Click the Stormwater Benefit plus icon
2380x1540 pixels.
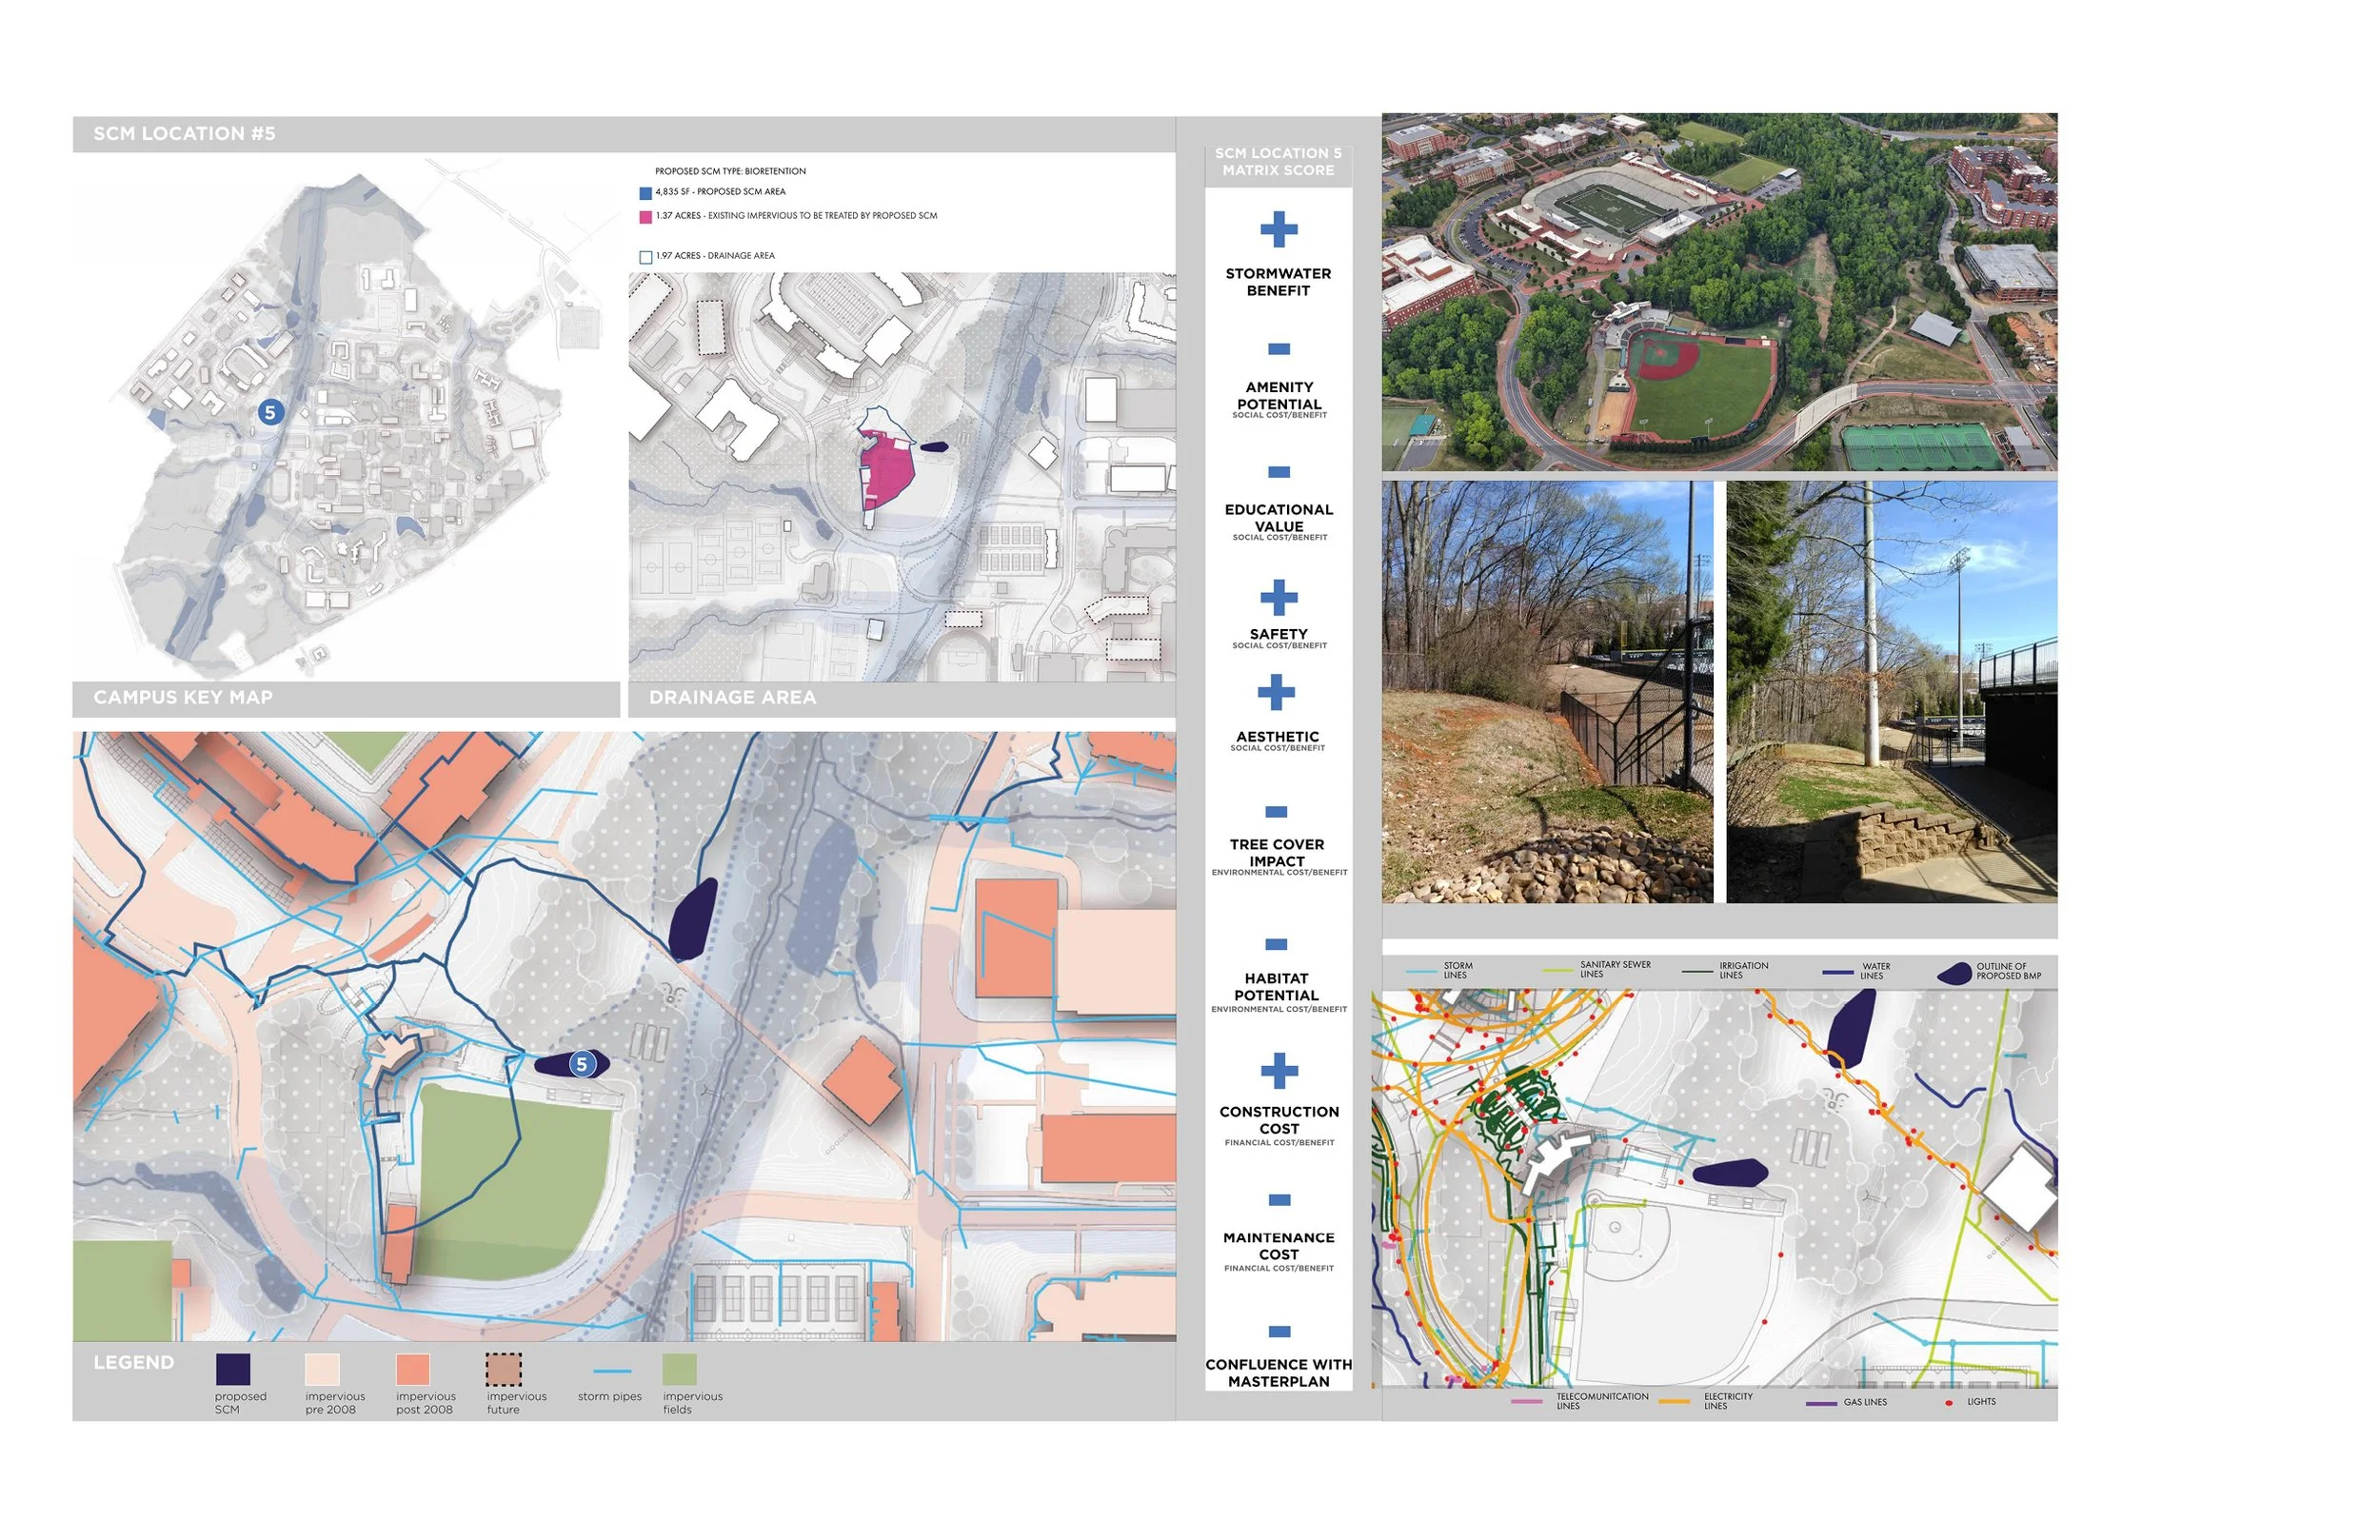(1278, 229)
